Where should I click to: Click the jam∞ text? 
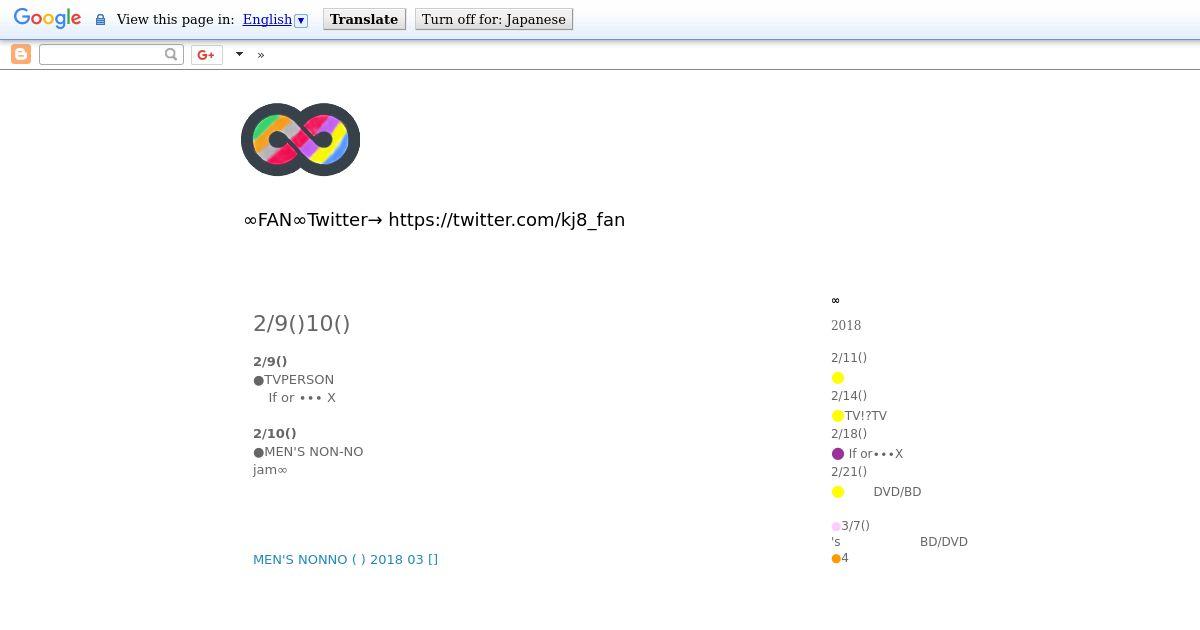coord(270,470)
